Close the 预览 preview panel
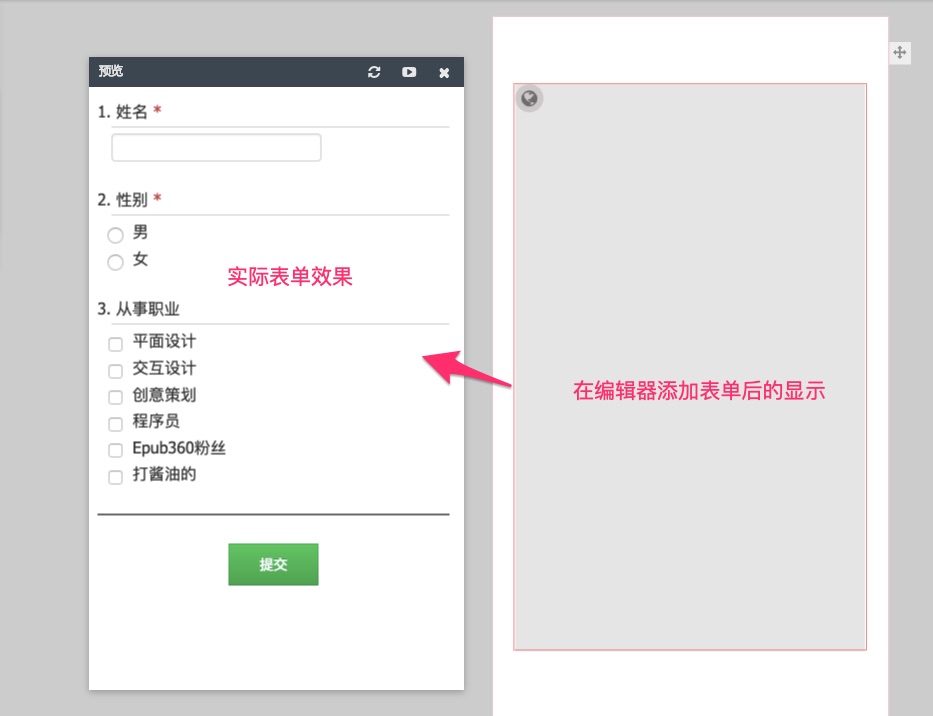This screenshot has width=933, height=716. (x=444, y=72)
